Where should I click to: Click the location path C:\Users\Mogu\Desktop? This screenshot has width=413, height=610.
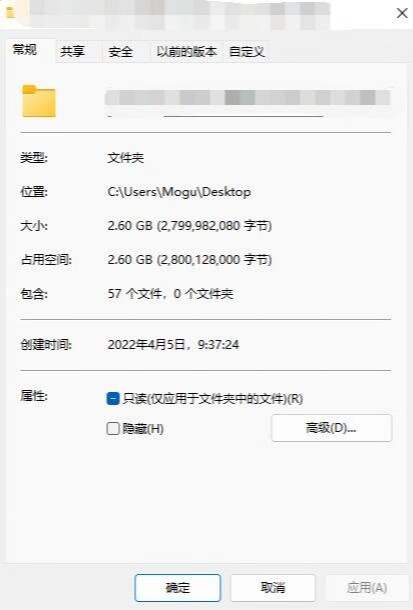pos(179,192)
